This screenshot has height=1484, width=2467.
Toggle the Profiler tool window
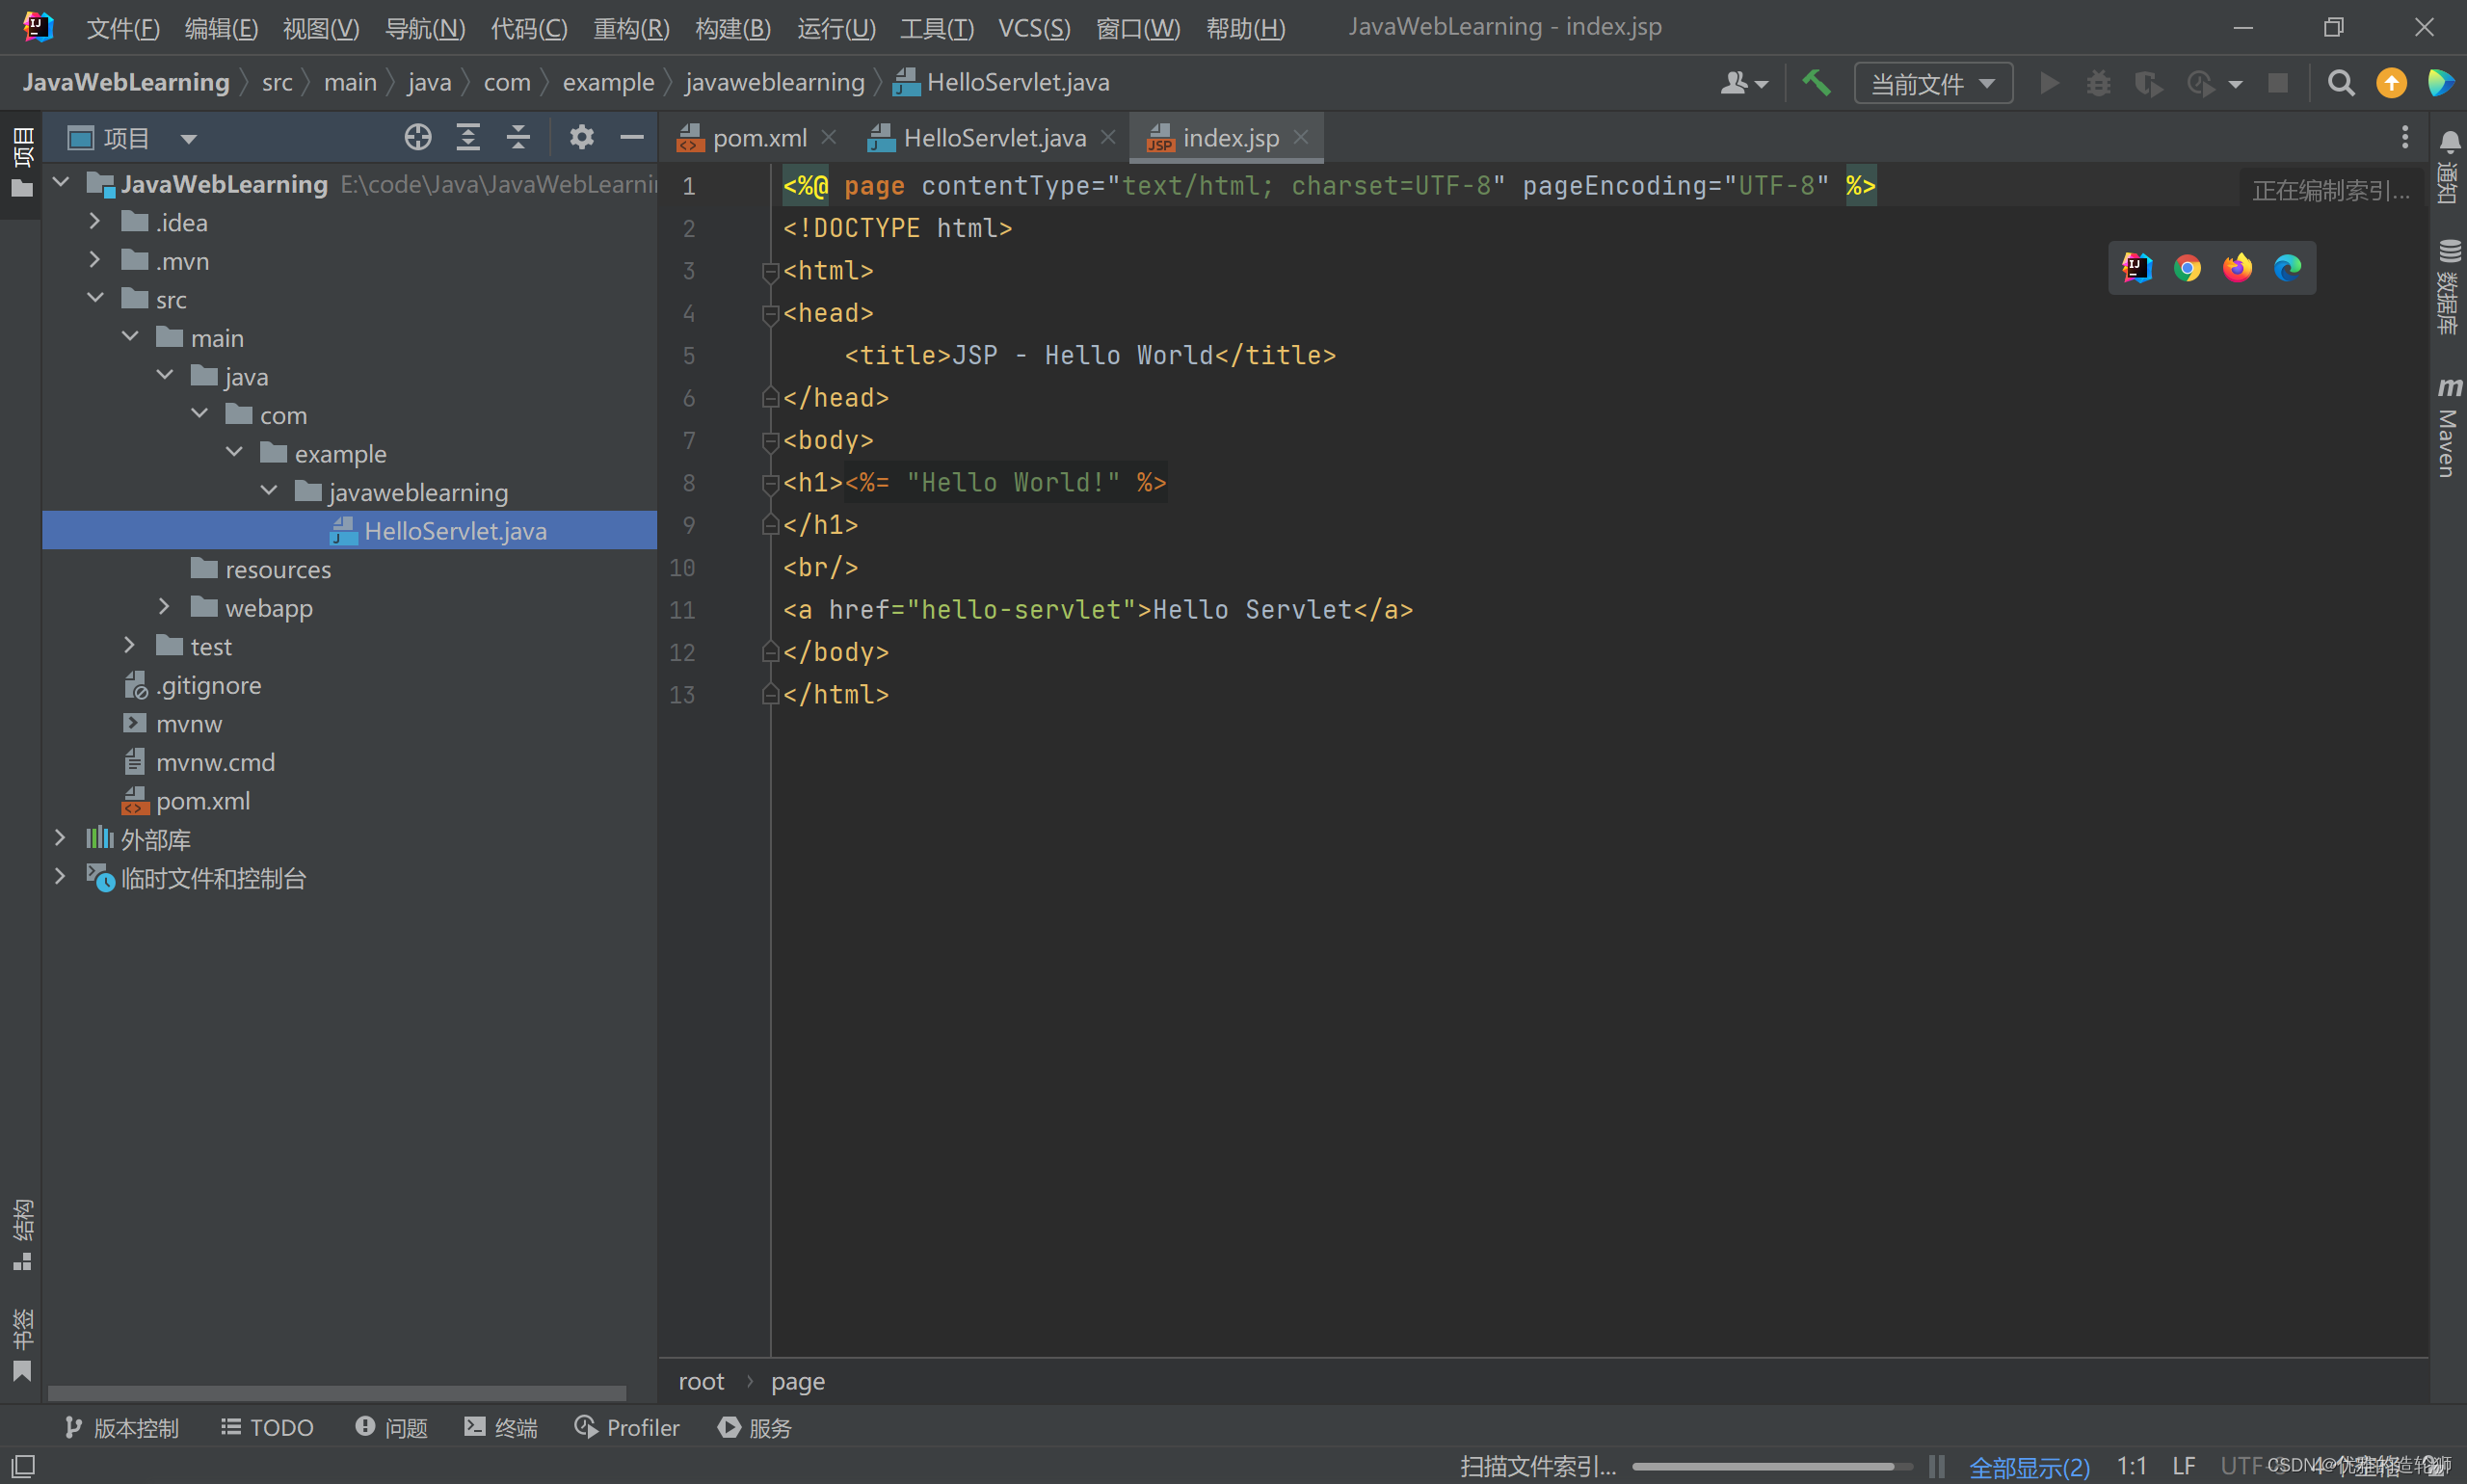click(x=627, y=1427)
